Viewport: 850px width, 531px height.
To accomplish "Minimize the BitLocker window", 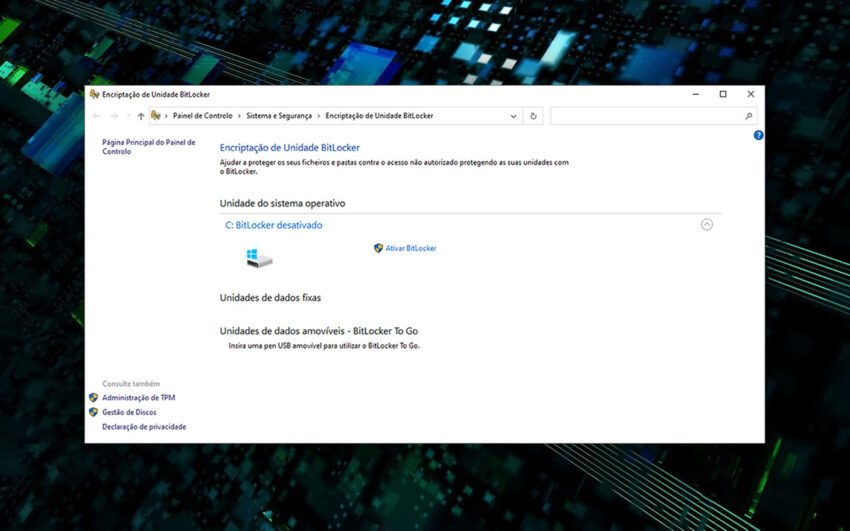I will 696,94.
